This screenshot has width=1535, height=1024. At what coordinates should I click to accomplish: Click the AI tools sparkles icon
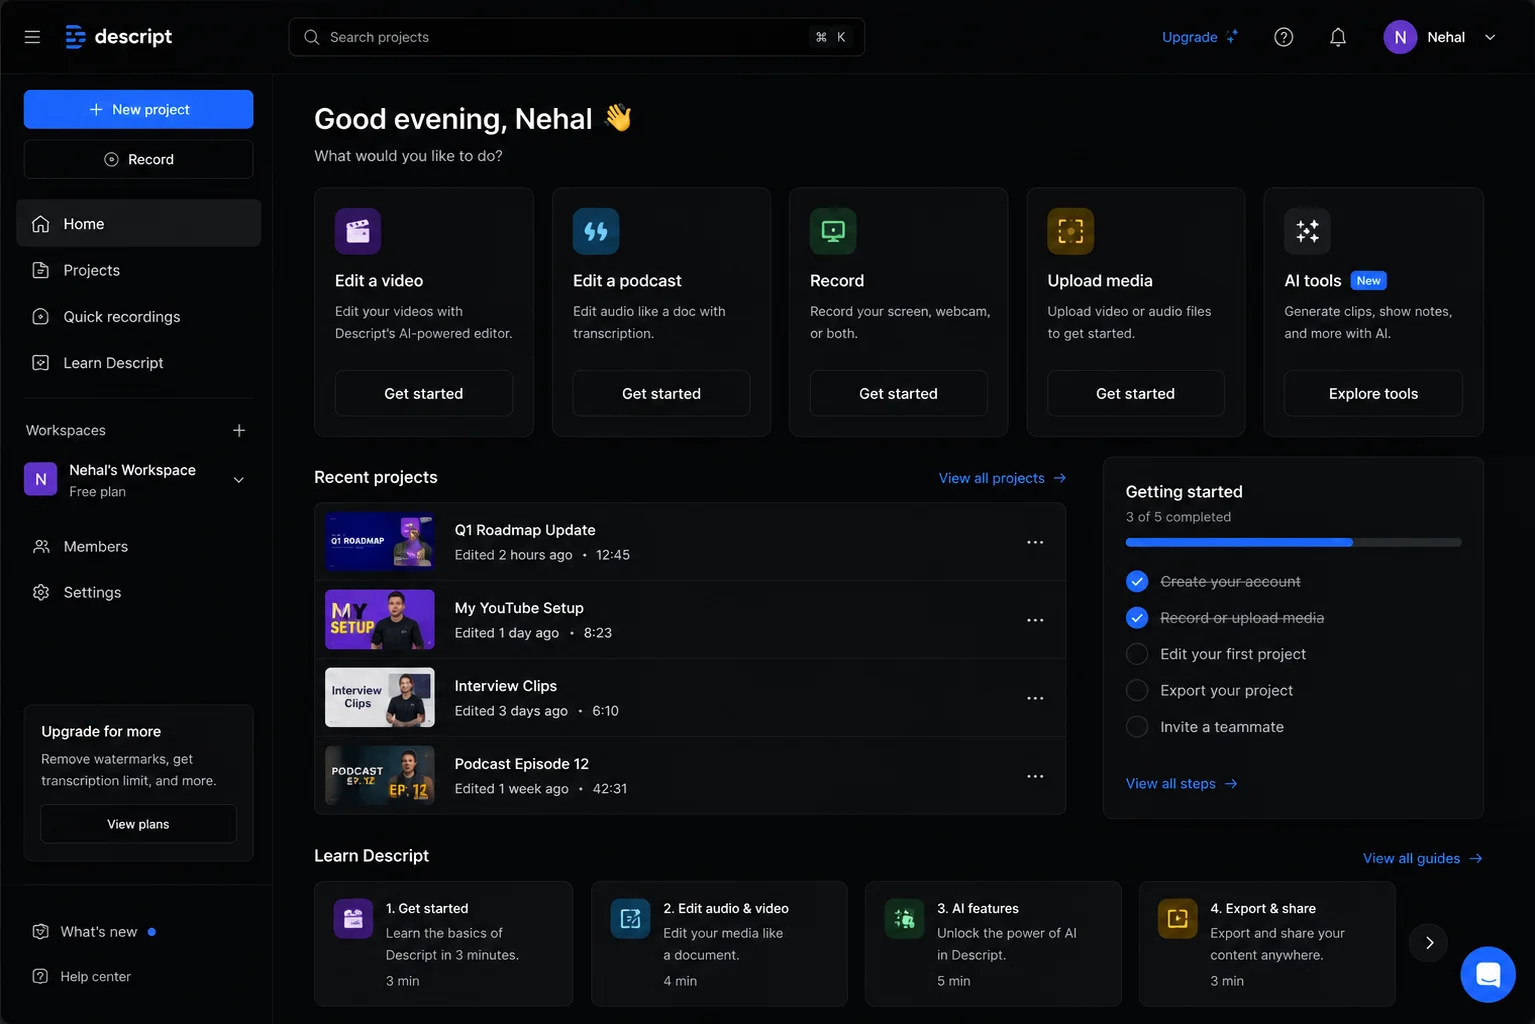(1308, 231)
